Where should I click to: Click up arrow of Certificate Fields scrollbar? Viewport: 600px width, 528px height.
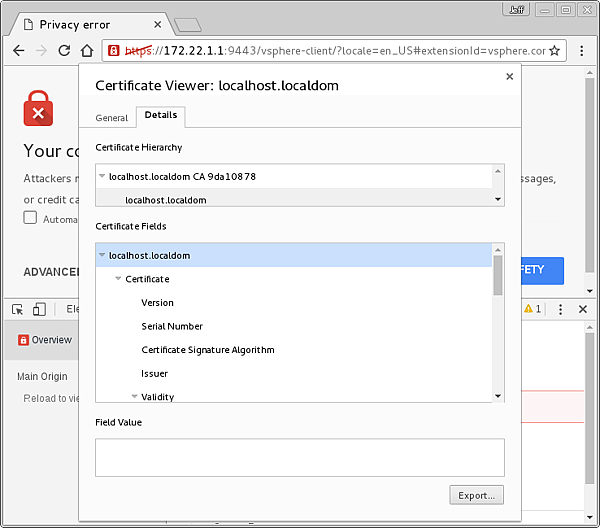coord(498,250)
